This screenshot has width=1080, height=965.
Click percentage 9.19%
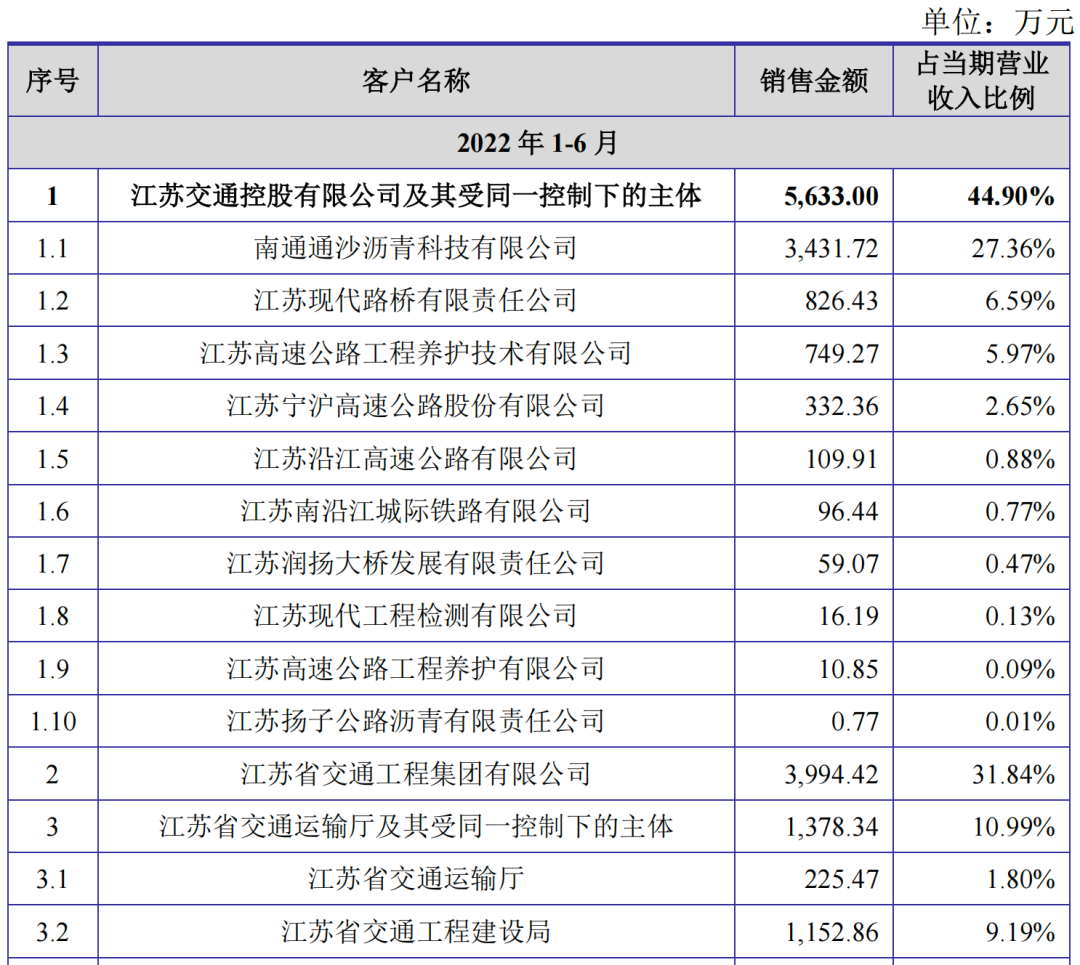pyautogui.click(x=1020, y=933)
